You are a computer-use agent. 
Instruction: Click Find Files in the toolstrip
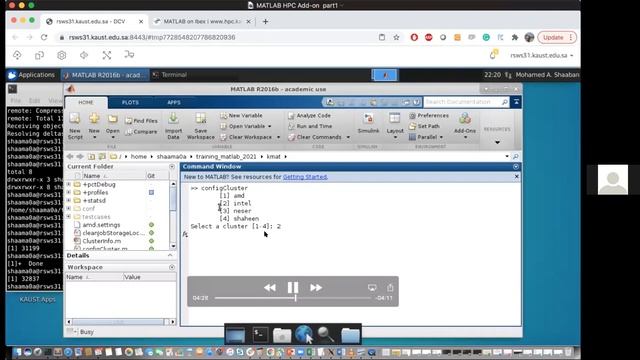(141, 121)
